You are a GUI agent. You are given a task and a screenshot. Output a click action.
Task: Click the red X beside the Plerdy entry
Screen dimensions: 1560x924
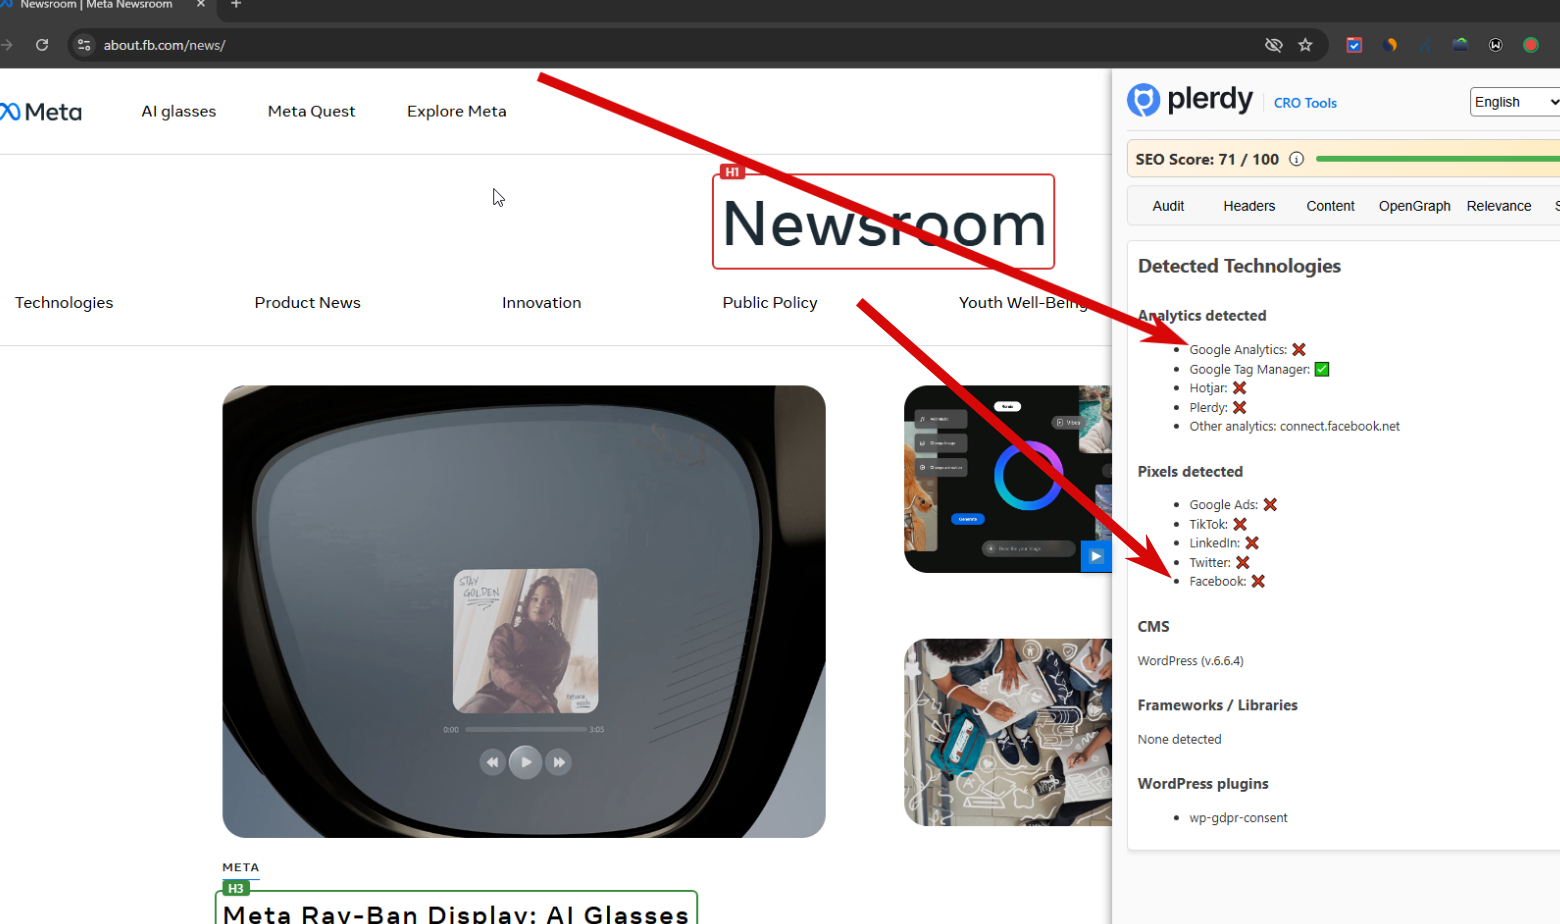[1240, 407]
